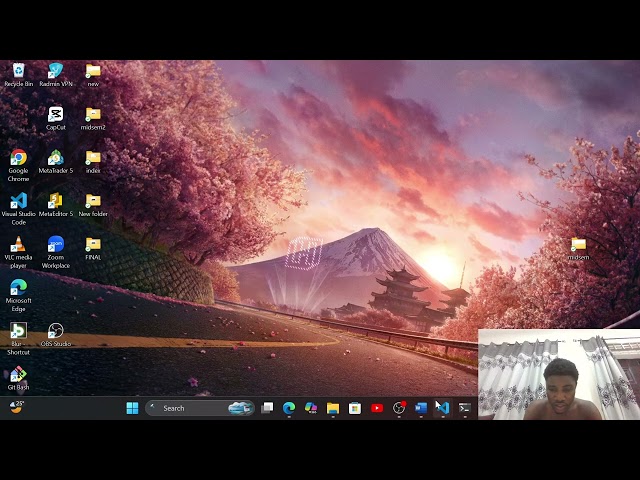Screen dimensions: 640x480
Task: Select the midsem2 folder
Action: [93, 118]
